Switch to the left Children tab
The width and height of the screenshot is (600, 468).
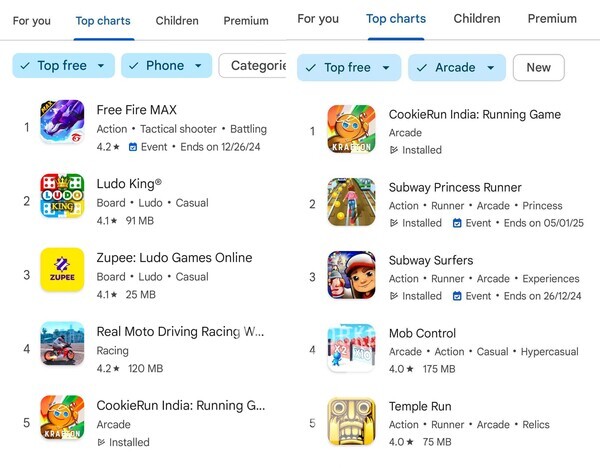click(177, 20)
